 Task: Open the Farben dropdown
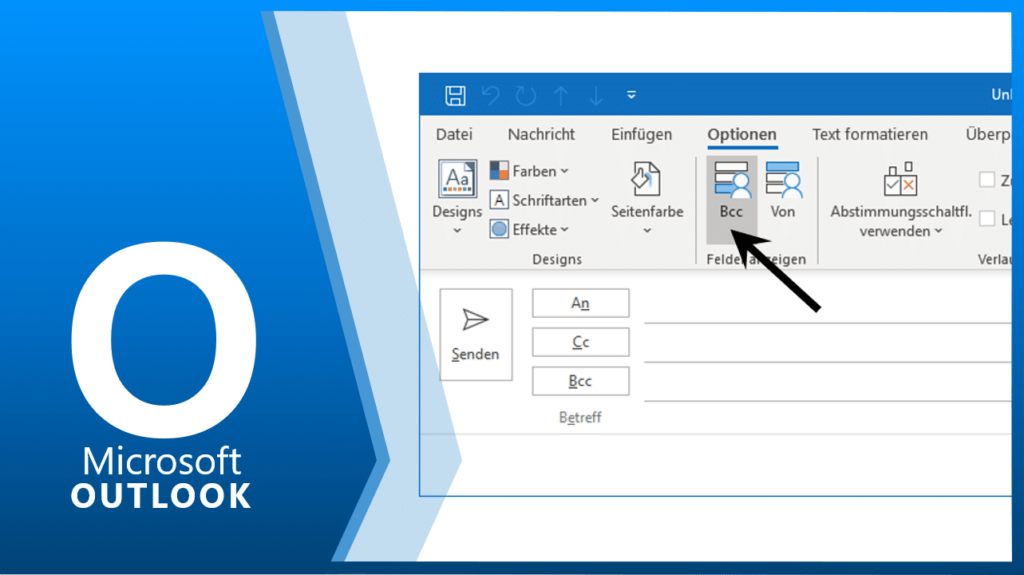point(529,171)
